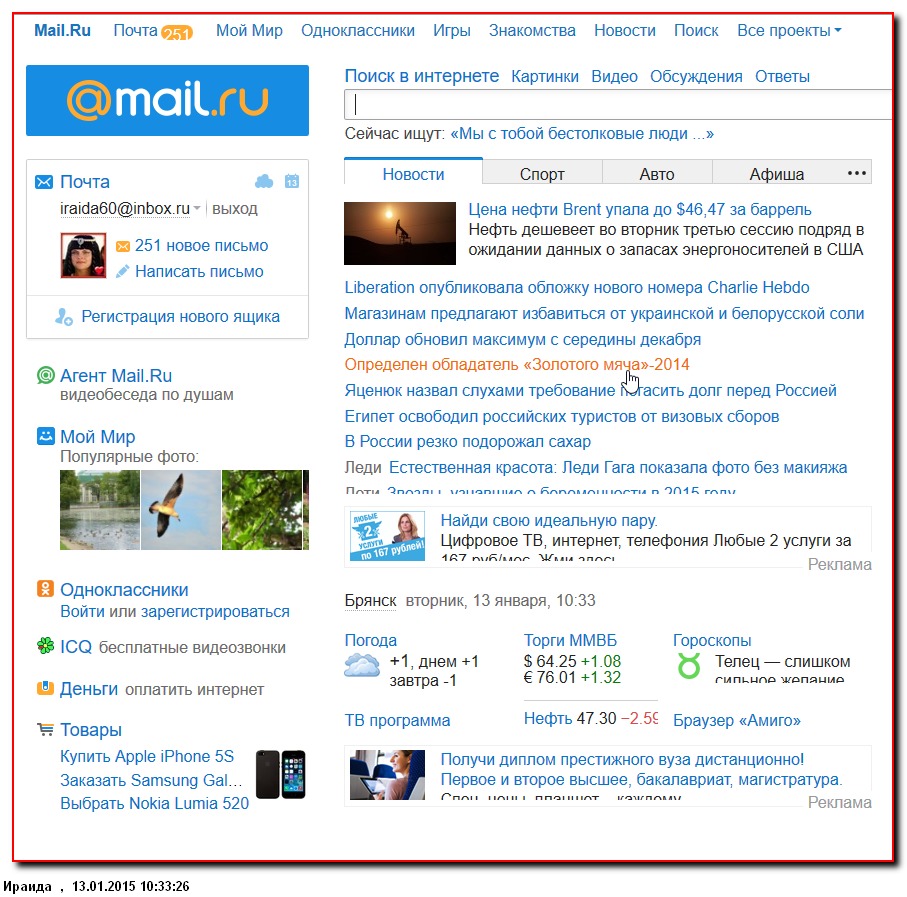Image resolution: width=907 pixels, height=897 pixels.
Task: Click the Mail.Ru logo banner
Action: tap(167, 100)
